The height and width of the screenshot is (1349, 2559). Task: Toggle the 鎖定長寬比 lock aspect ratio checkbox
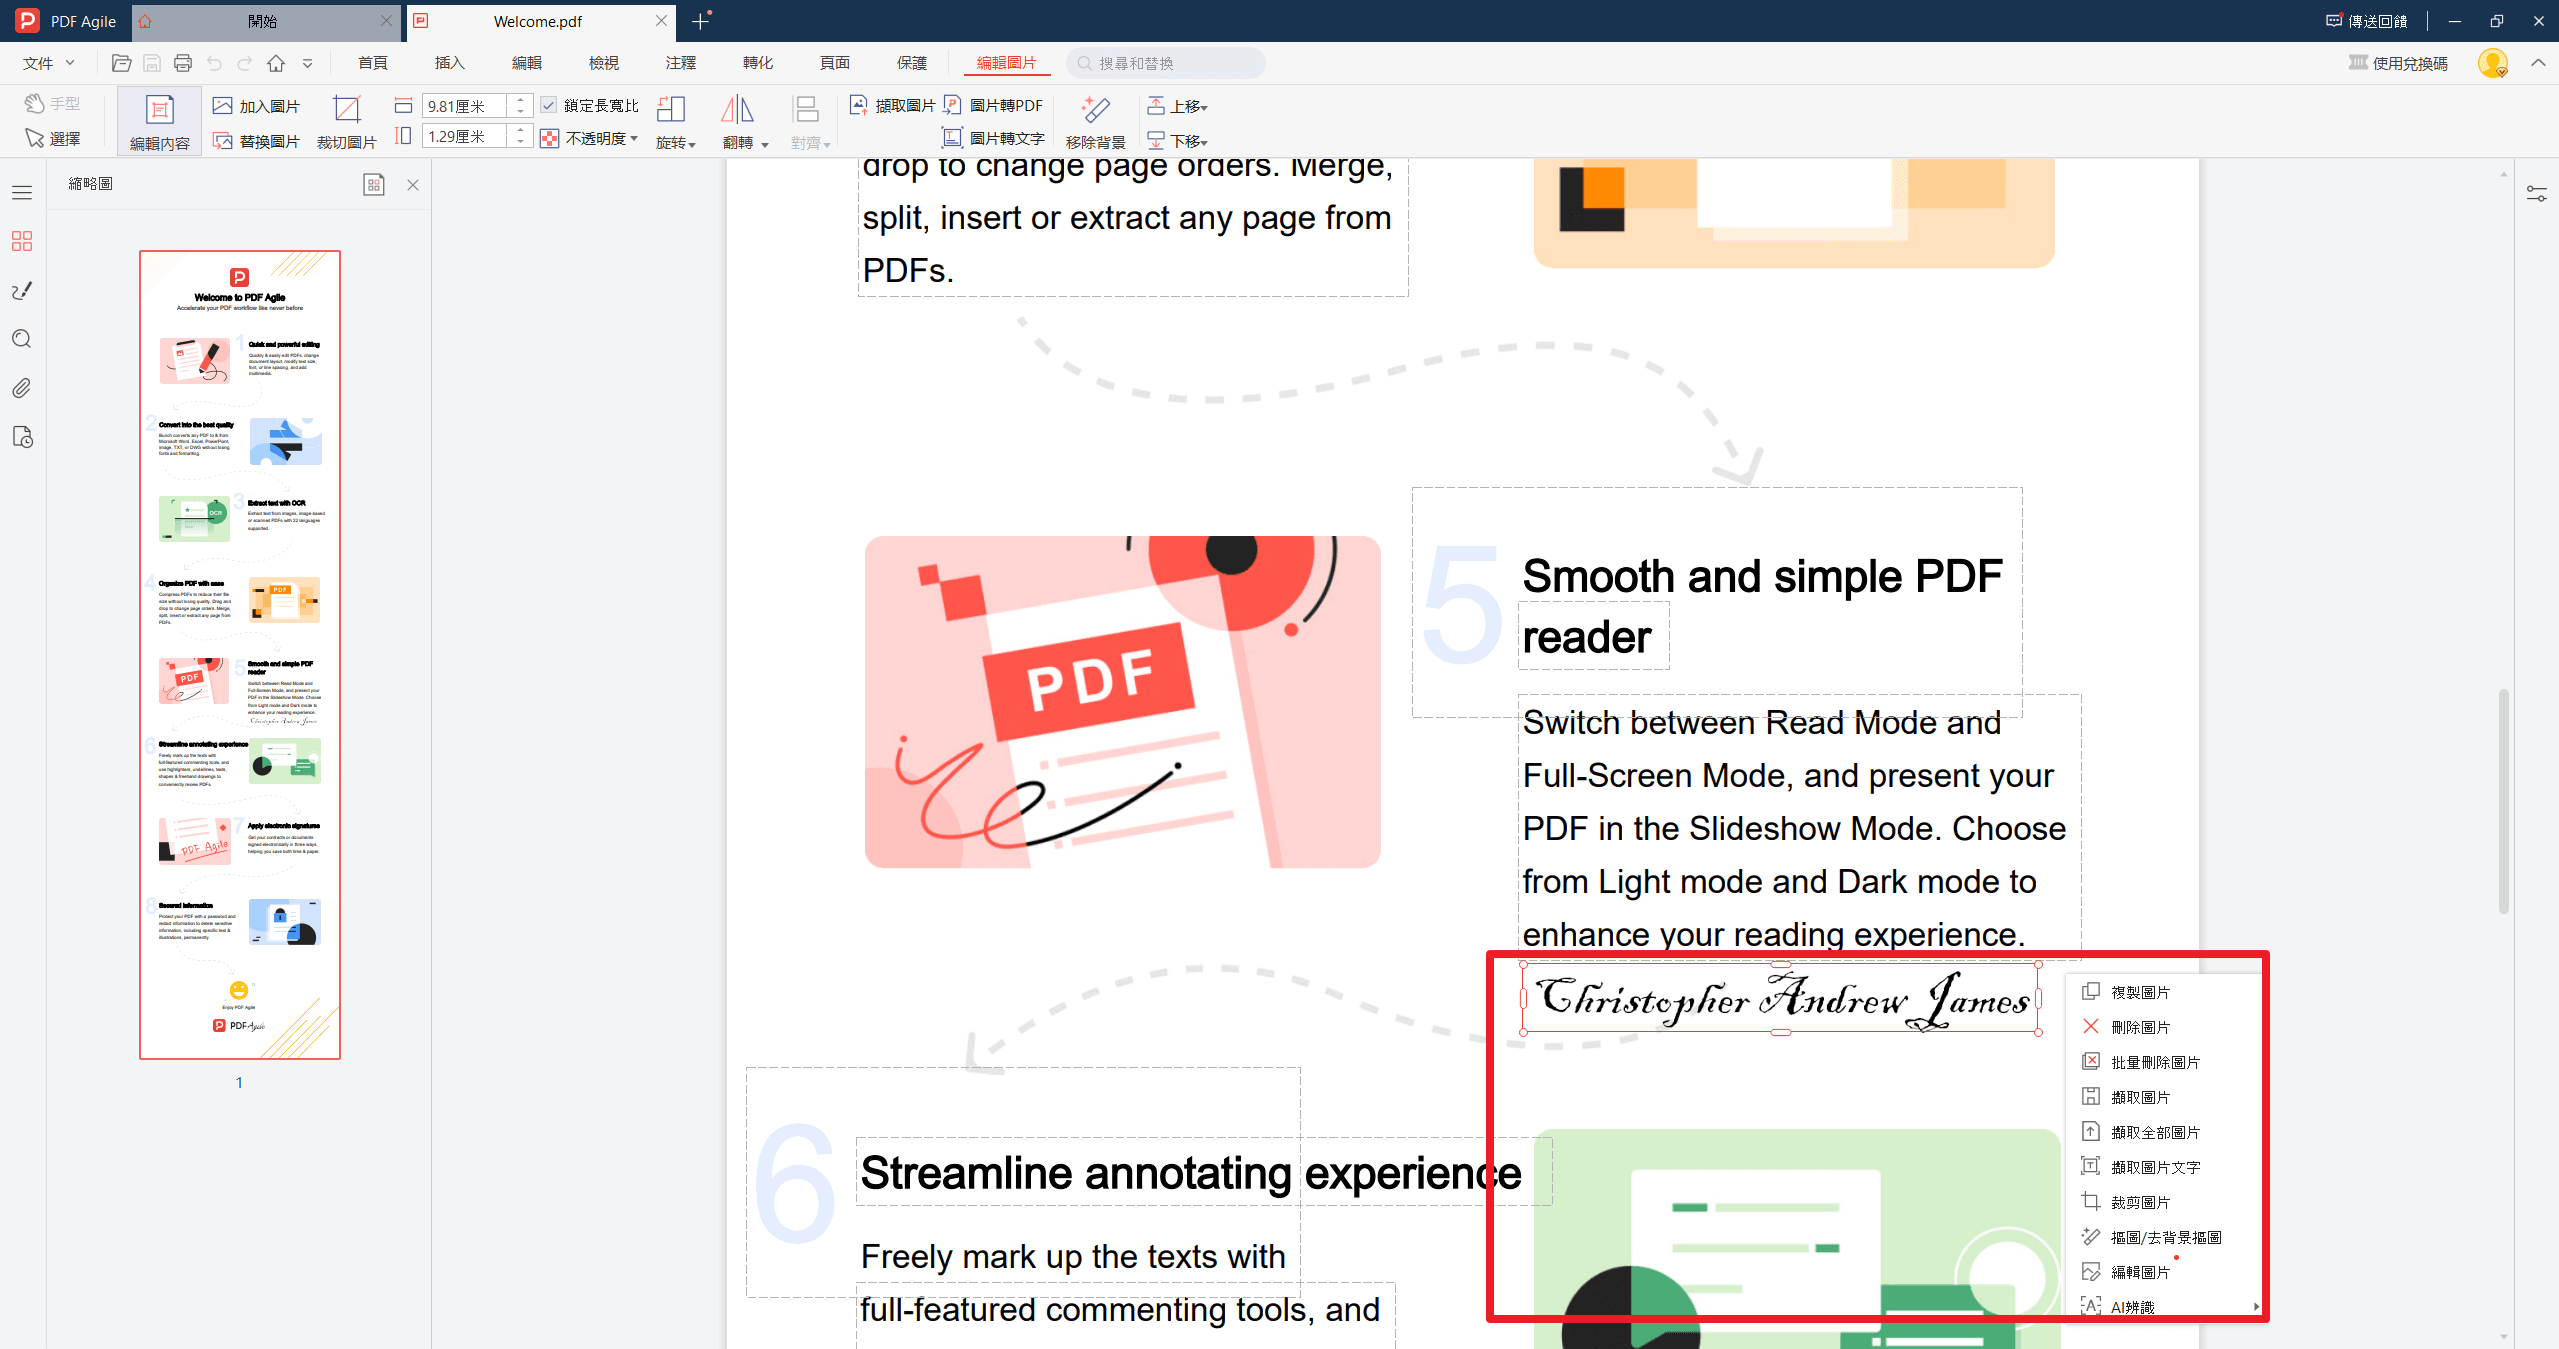pos(549,105)
